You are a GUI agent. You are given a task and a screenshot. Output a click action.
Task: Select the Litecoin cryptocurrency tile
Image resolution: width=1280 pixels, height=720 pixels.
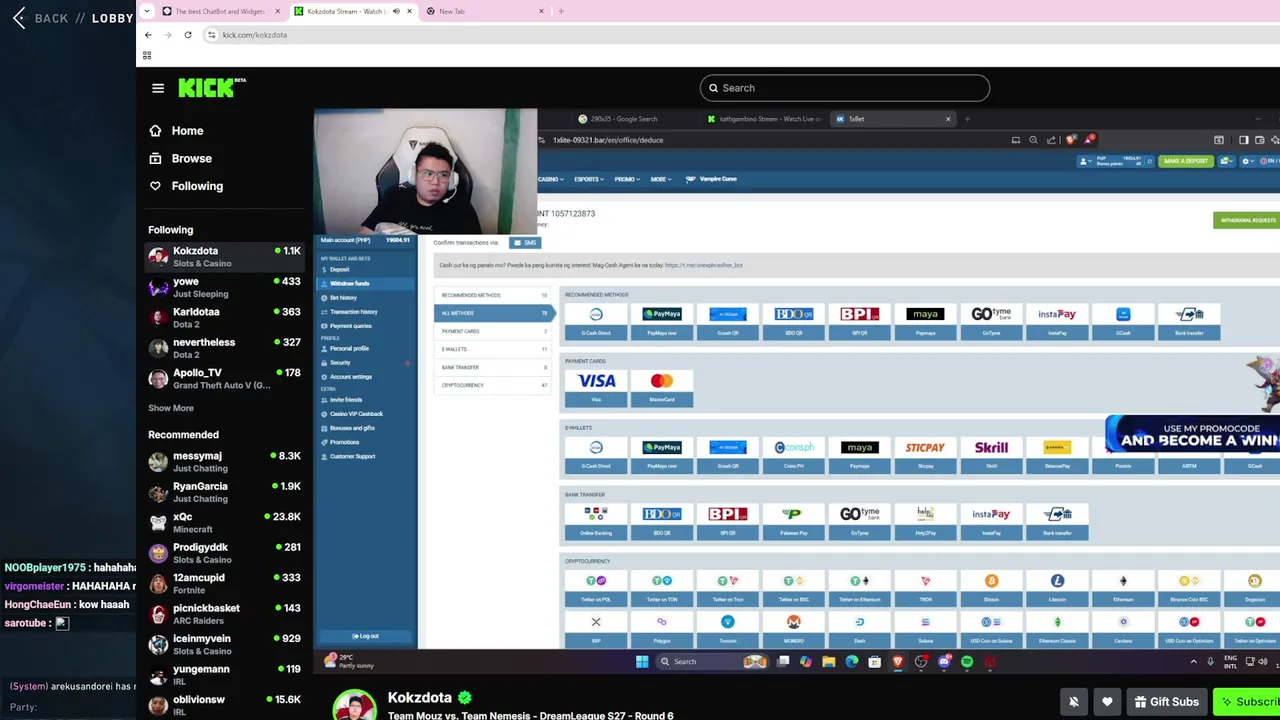(1057, 587)
